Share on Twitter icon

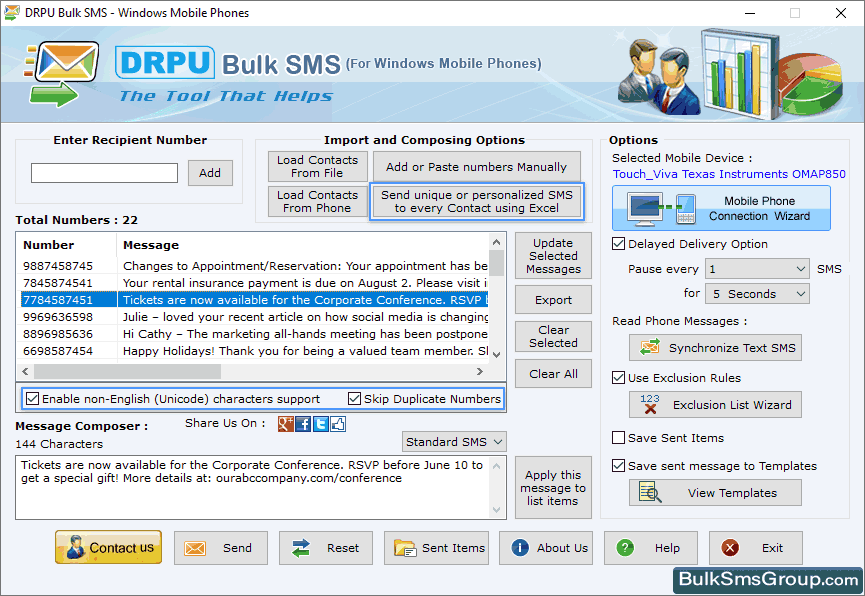[x=321, y=424]
